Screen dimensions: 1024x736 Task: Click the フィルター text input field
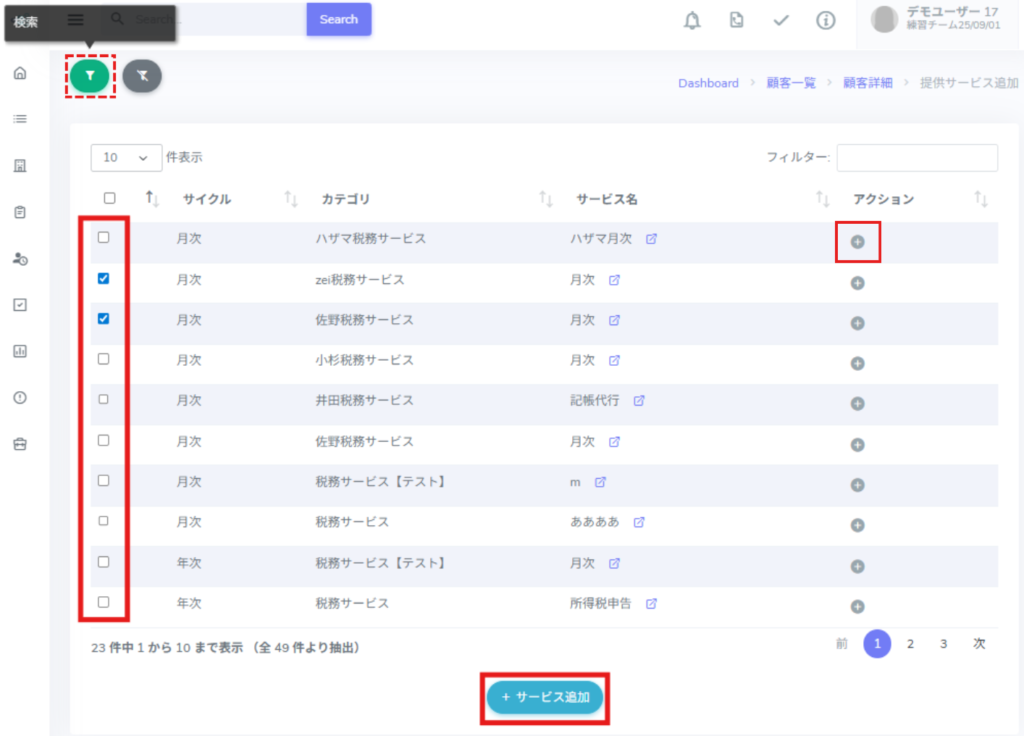click(x=917, y=158)
